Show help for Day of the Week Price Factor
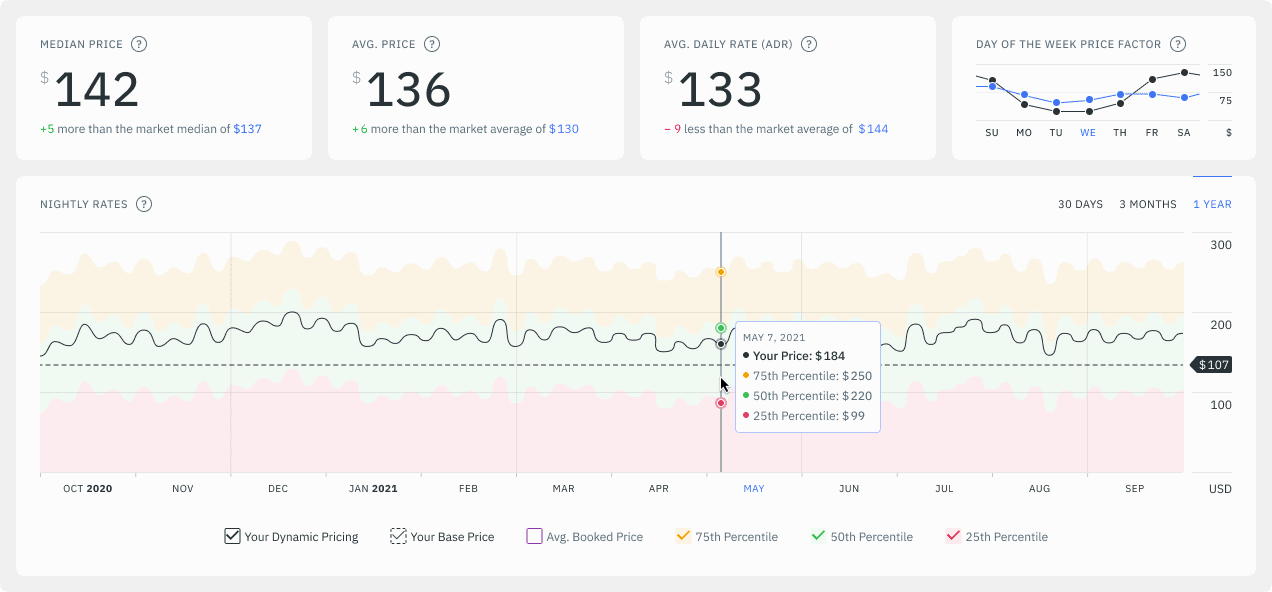The width and height of the screenshot is (1272, 592). [x=1178, y=44]
